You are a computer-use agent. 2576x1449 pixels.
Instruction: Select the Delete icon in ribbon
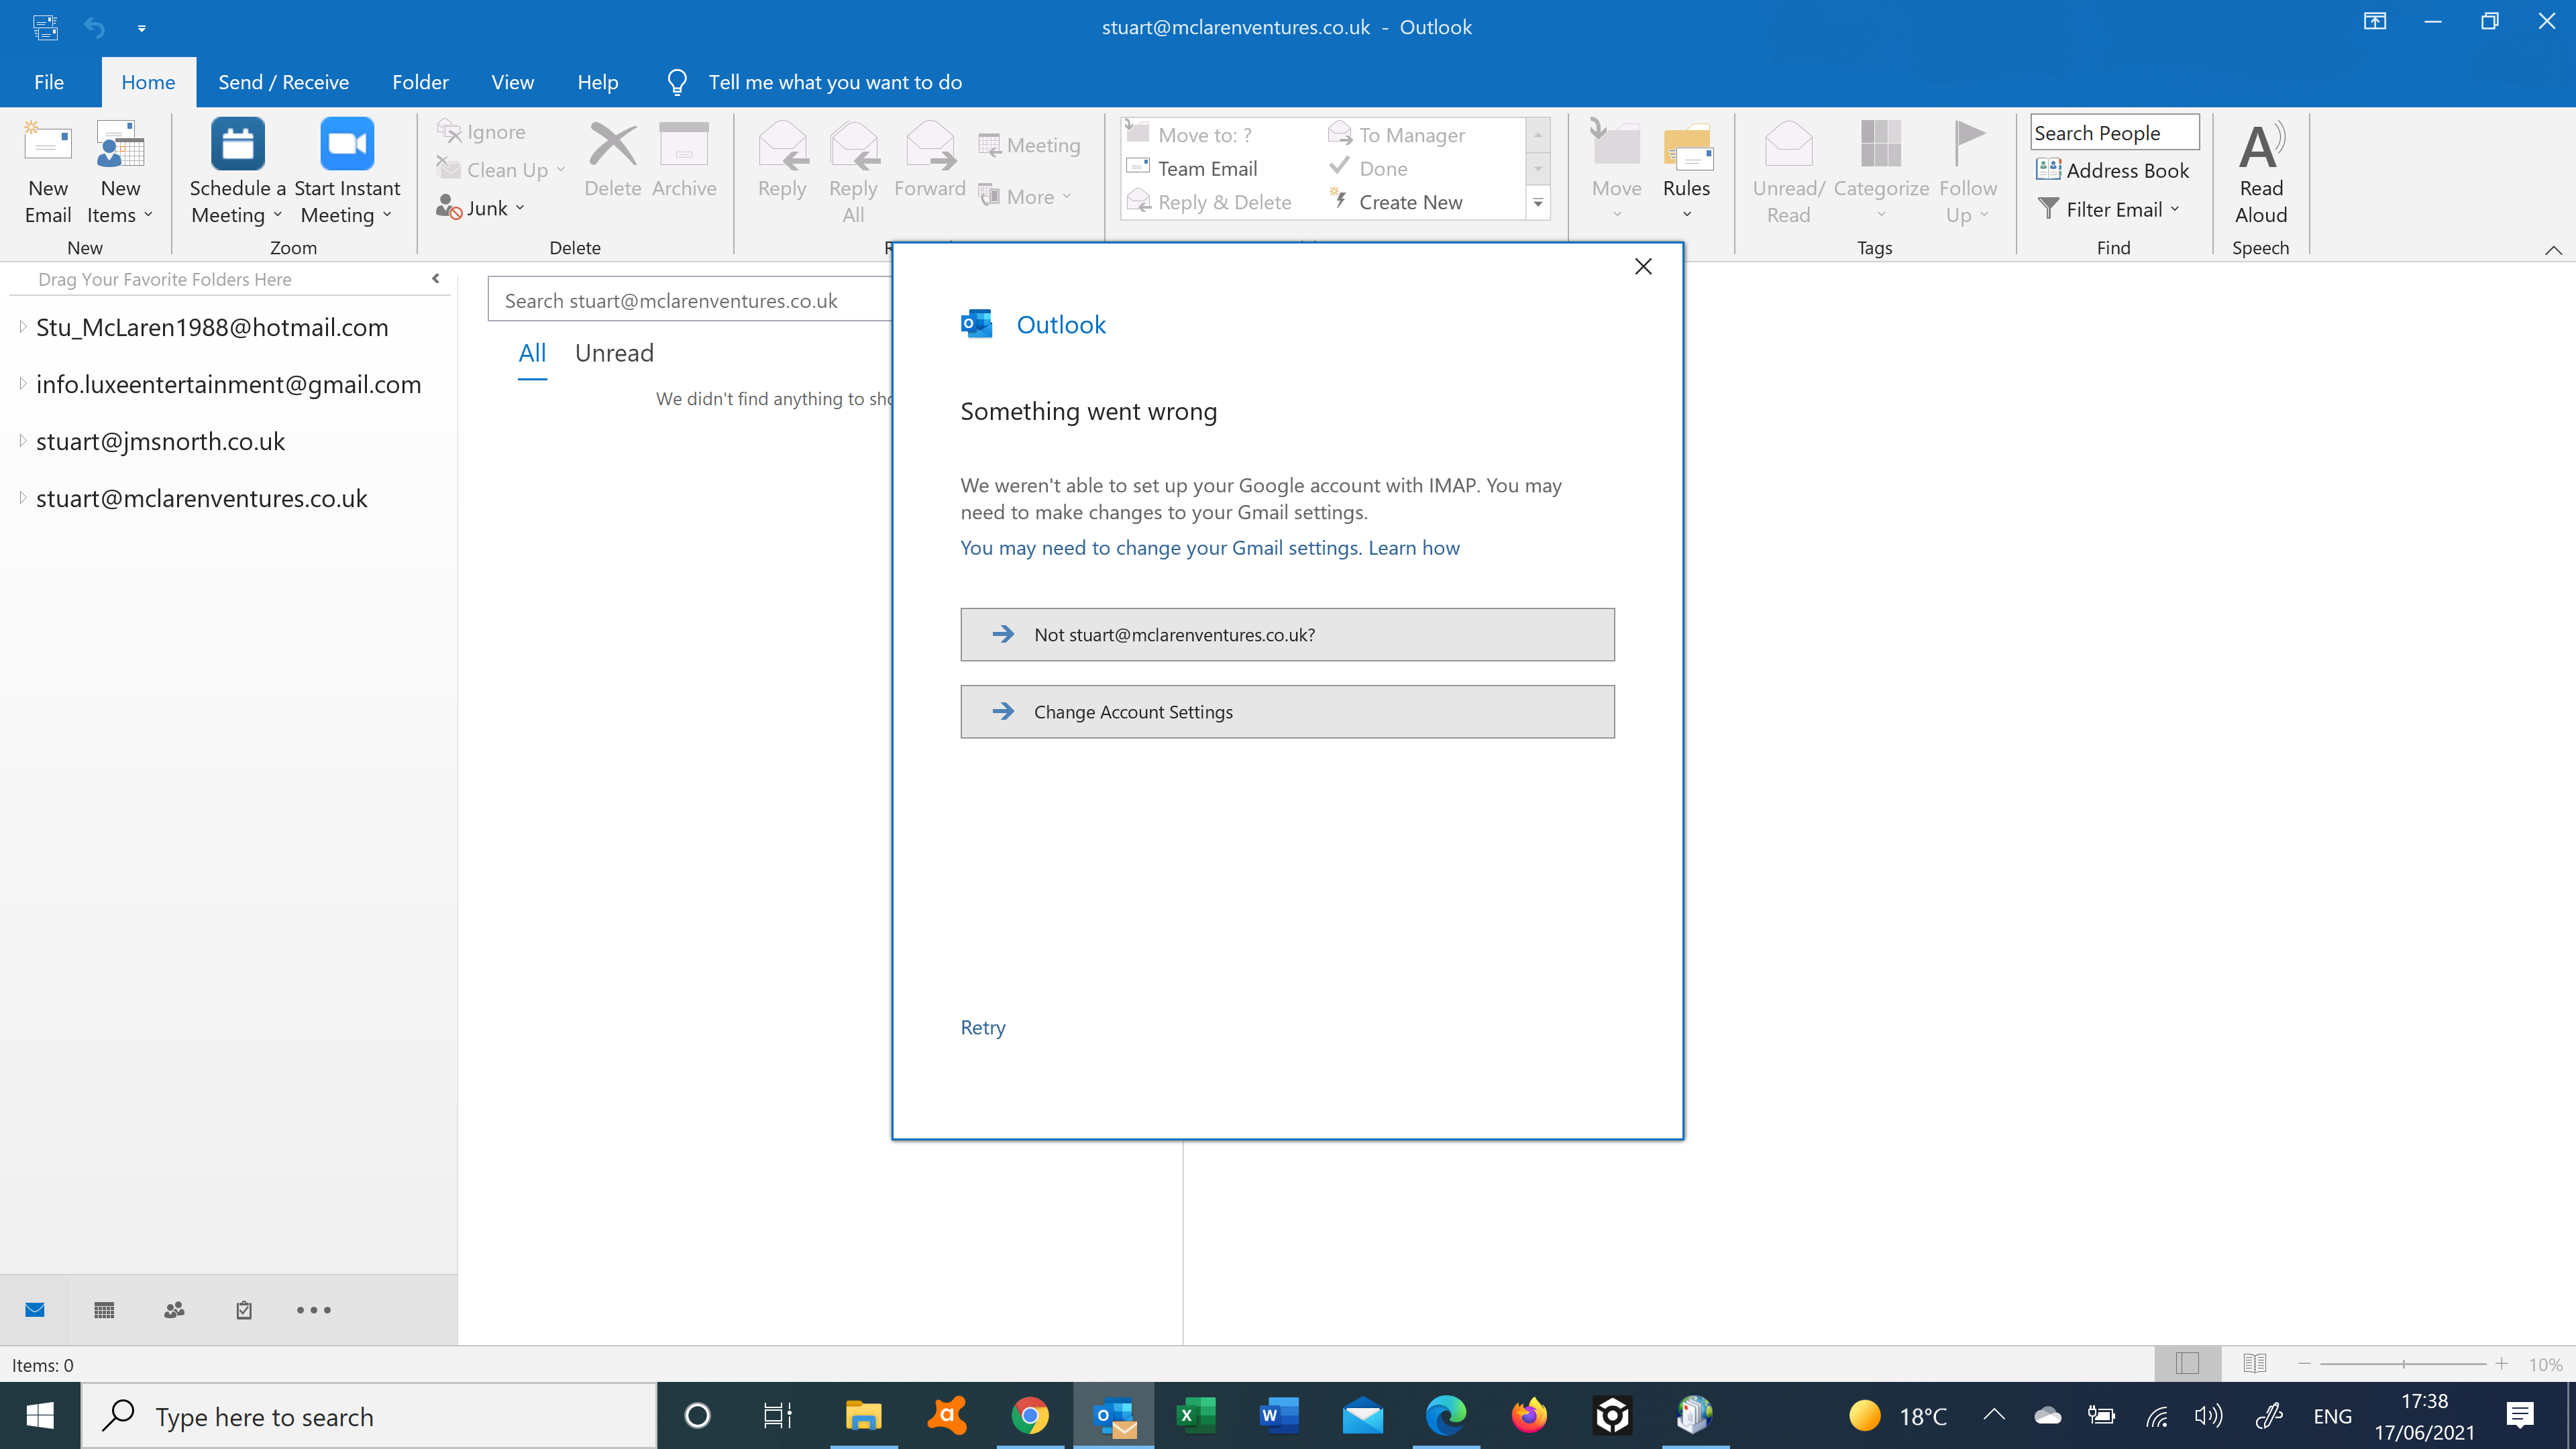click(x=613, y=160)
